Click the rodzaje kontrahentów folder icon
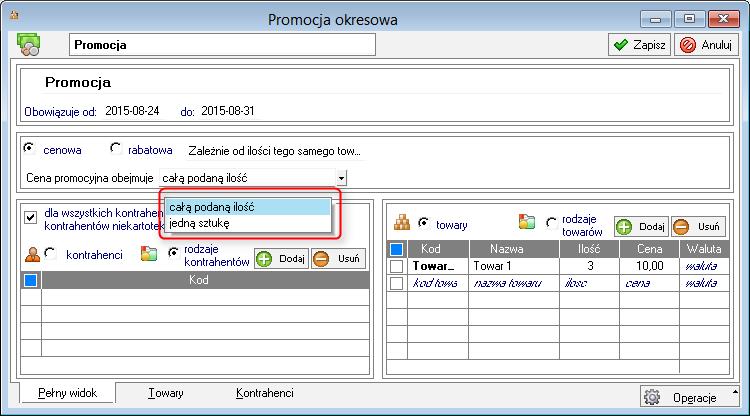This screenshot has height=416, width=750. [x=149, y=254]
